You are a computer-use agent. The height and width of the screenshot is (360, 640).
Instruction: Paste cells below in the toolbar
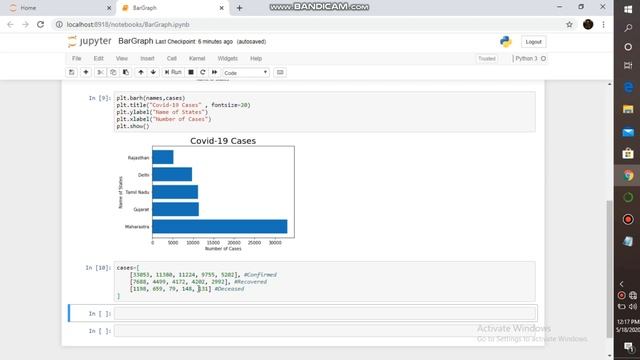click(x=126, y=72)
